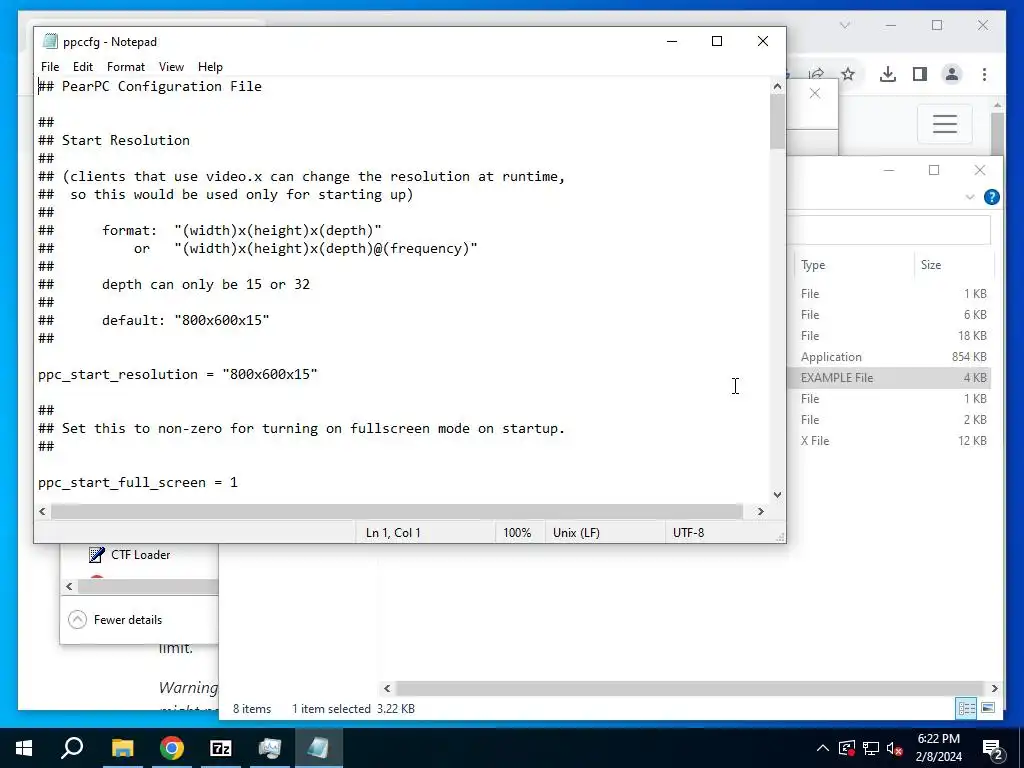
Task: Click the Unix (LF) status entry
Action: (x=577, y=533)
